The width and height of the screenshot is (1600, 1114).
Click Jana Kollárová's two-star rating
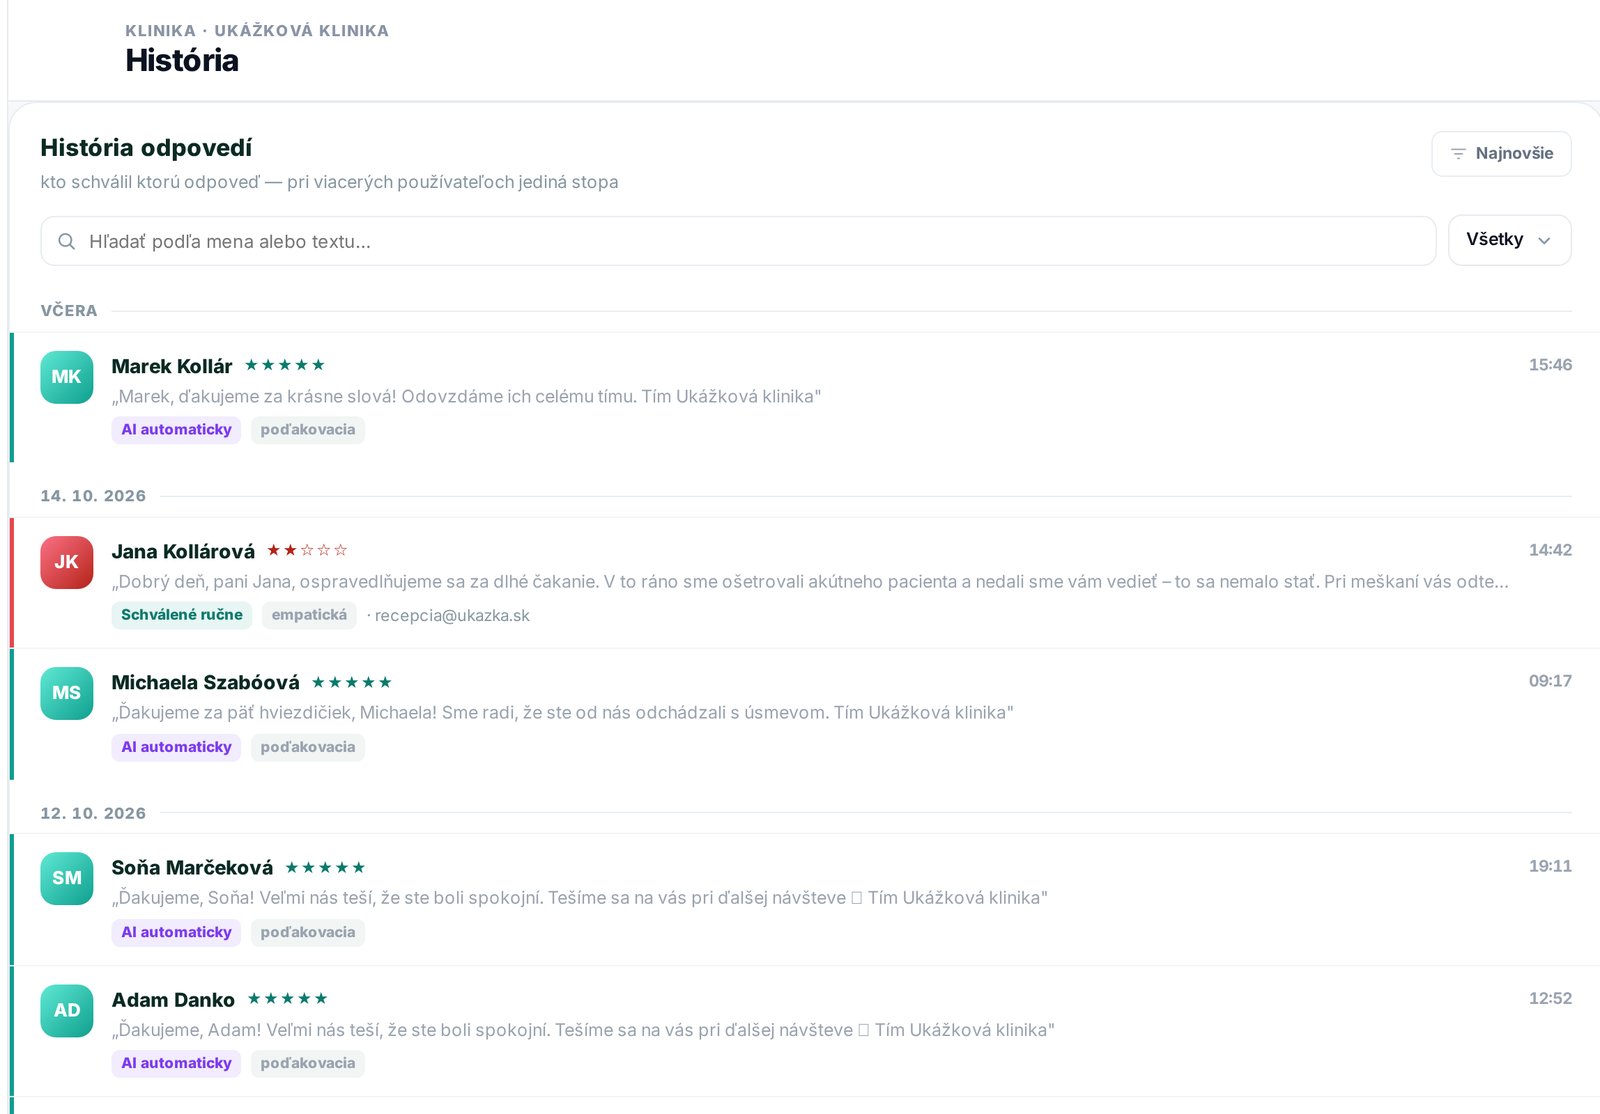point(307,550)
